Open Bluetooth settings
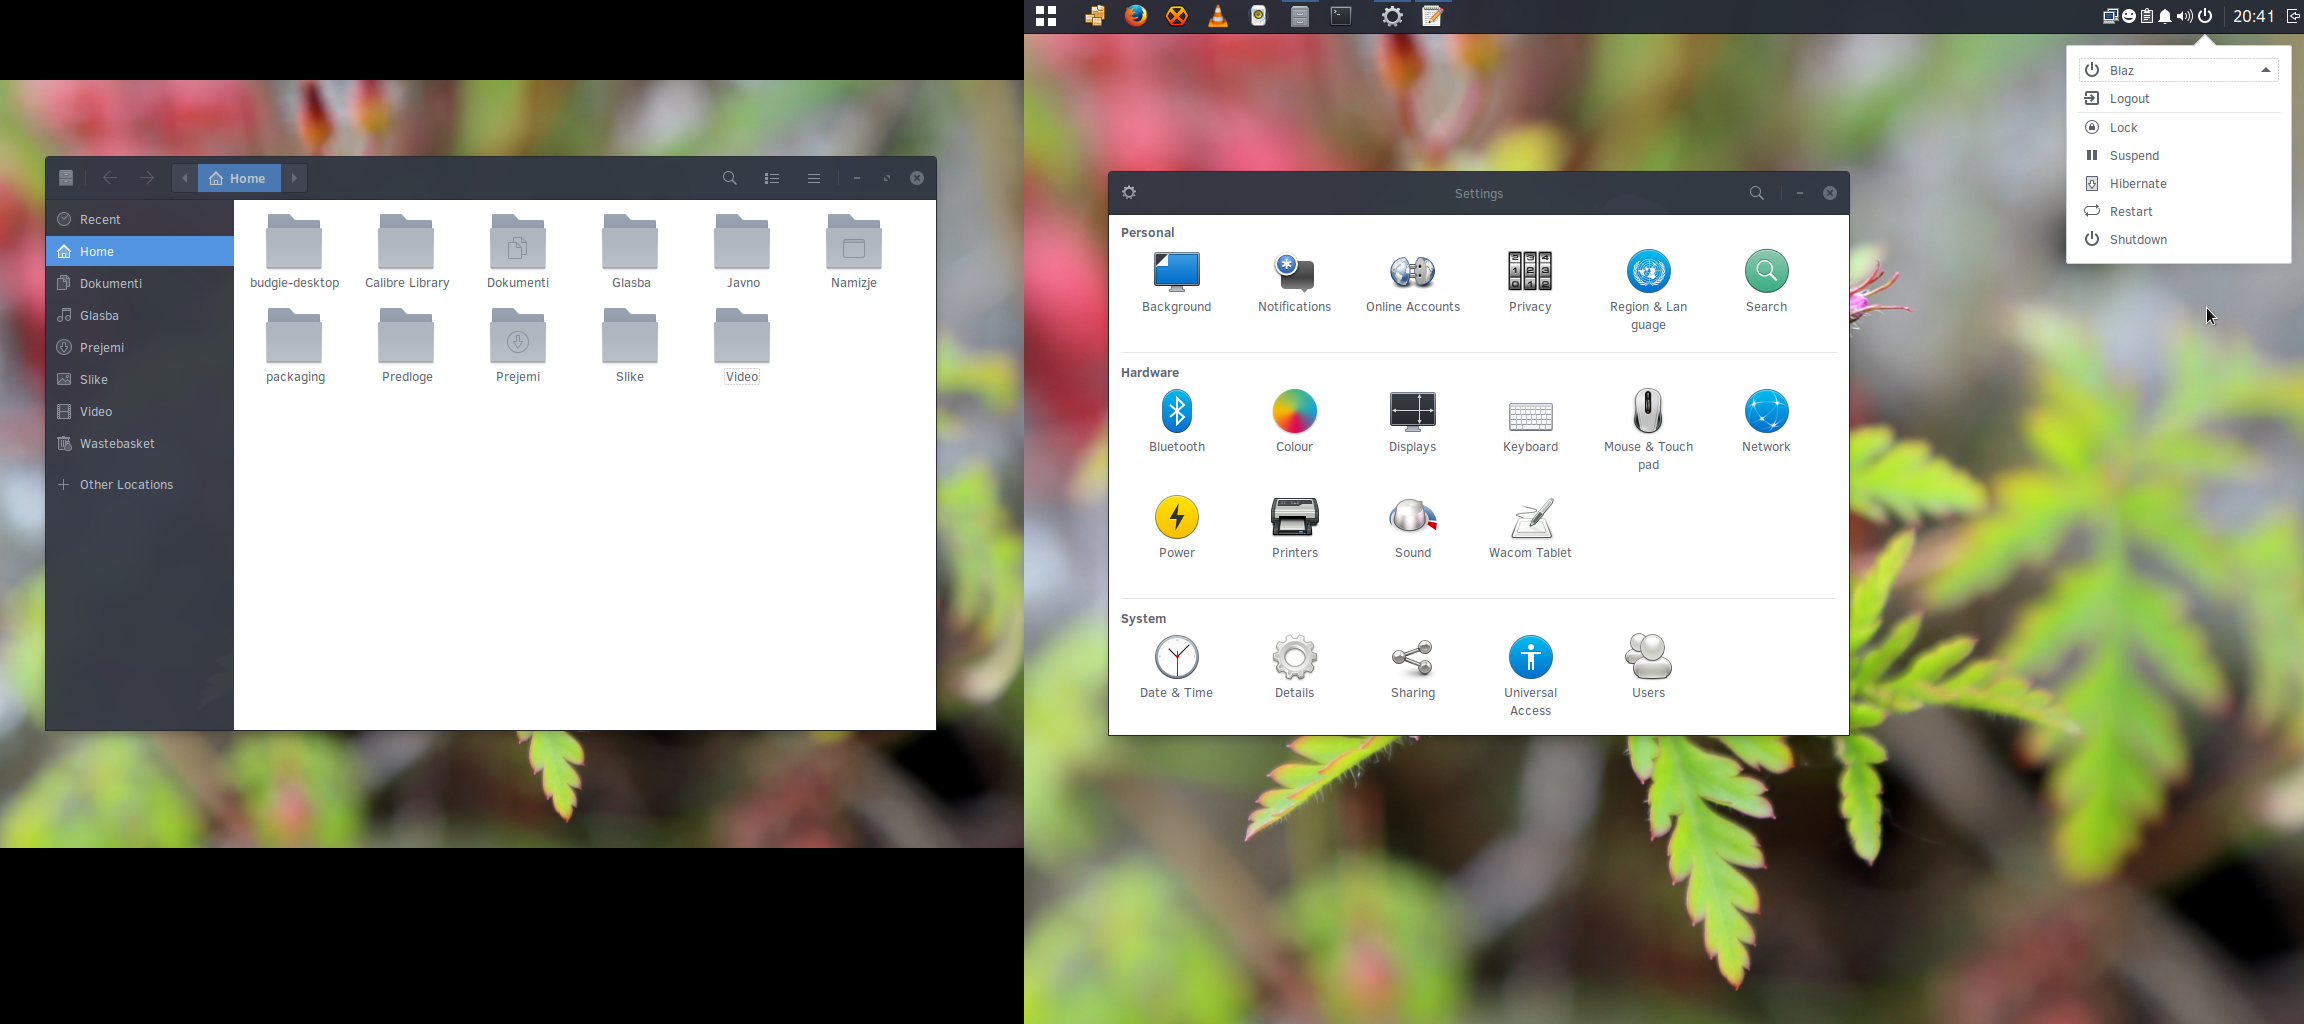2304x1024 pixels. [1177, 421]
